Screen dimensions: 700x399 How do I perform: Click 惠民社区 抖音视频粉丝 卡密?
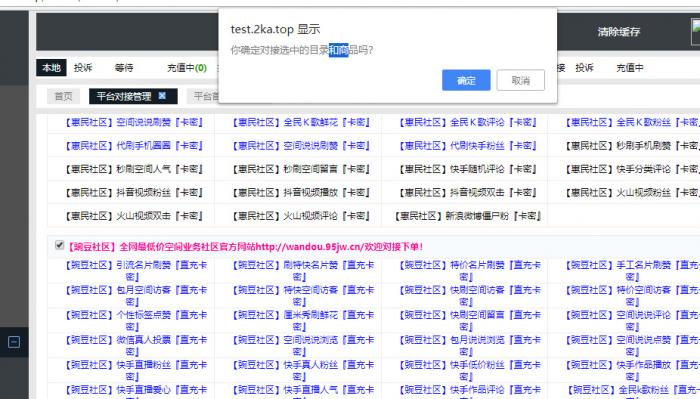point(134,193)
